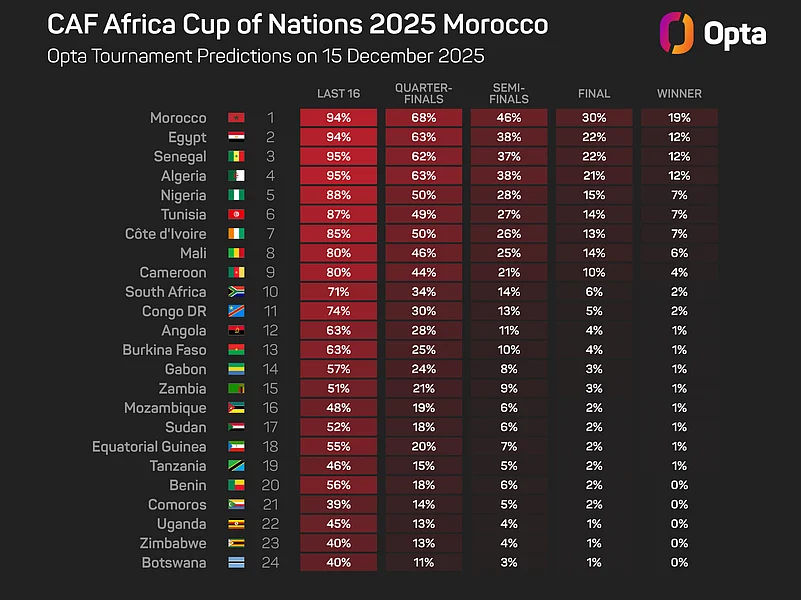Click the Côte d'Ivoire team name
Viewport: 801px width, 600px height.
pyautogui.click(x=168, y=234)
